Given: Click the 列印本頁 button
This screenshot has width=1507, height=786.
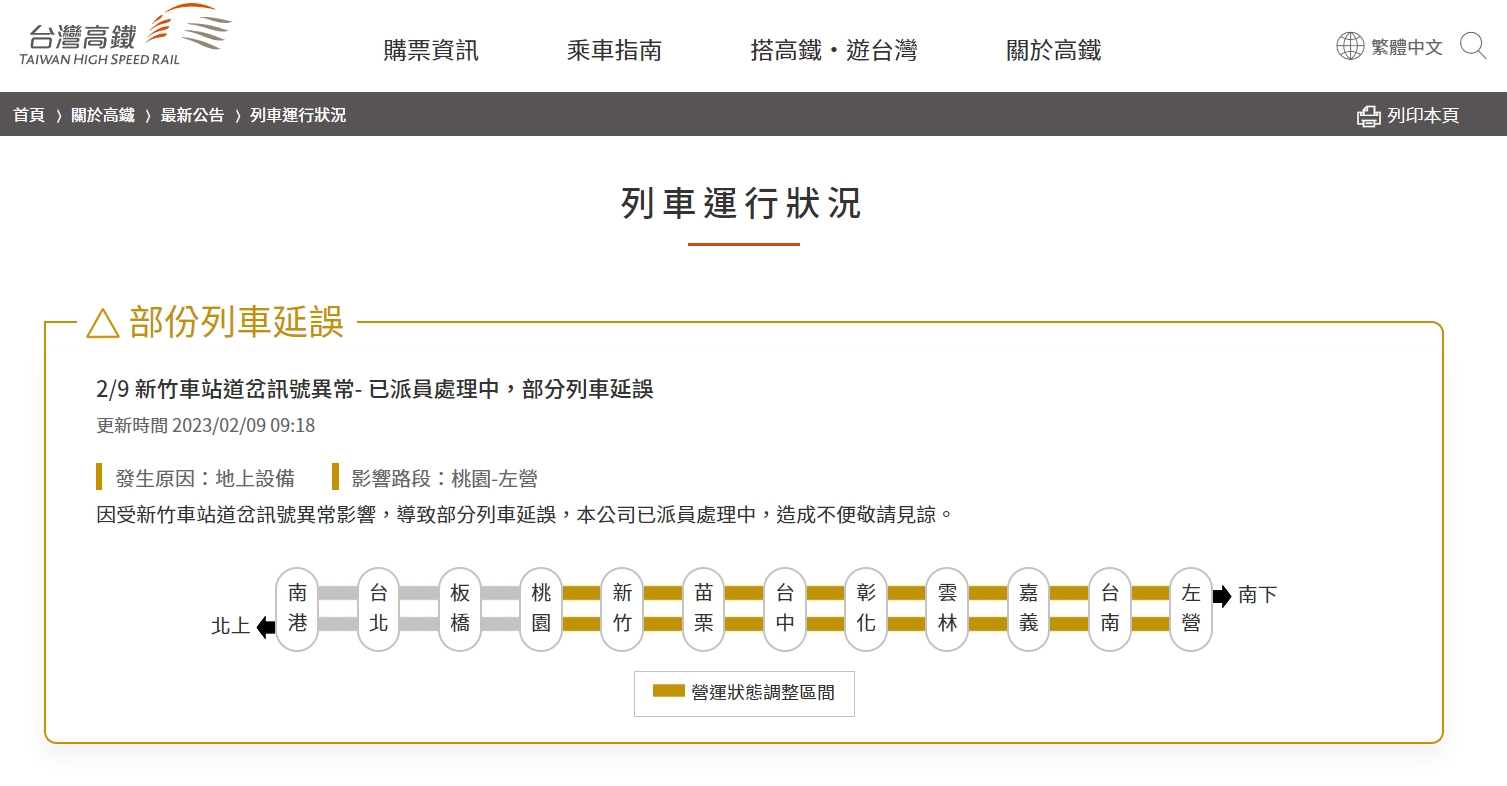Looking at the screenshot, I should (1407, 116).
